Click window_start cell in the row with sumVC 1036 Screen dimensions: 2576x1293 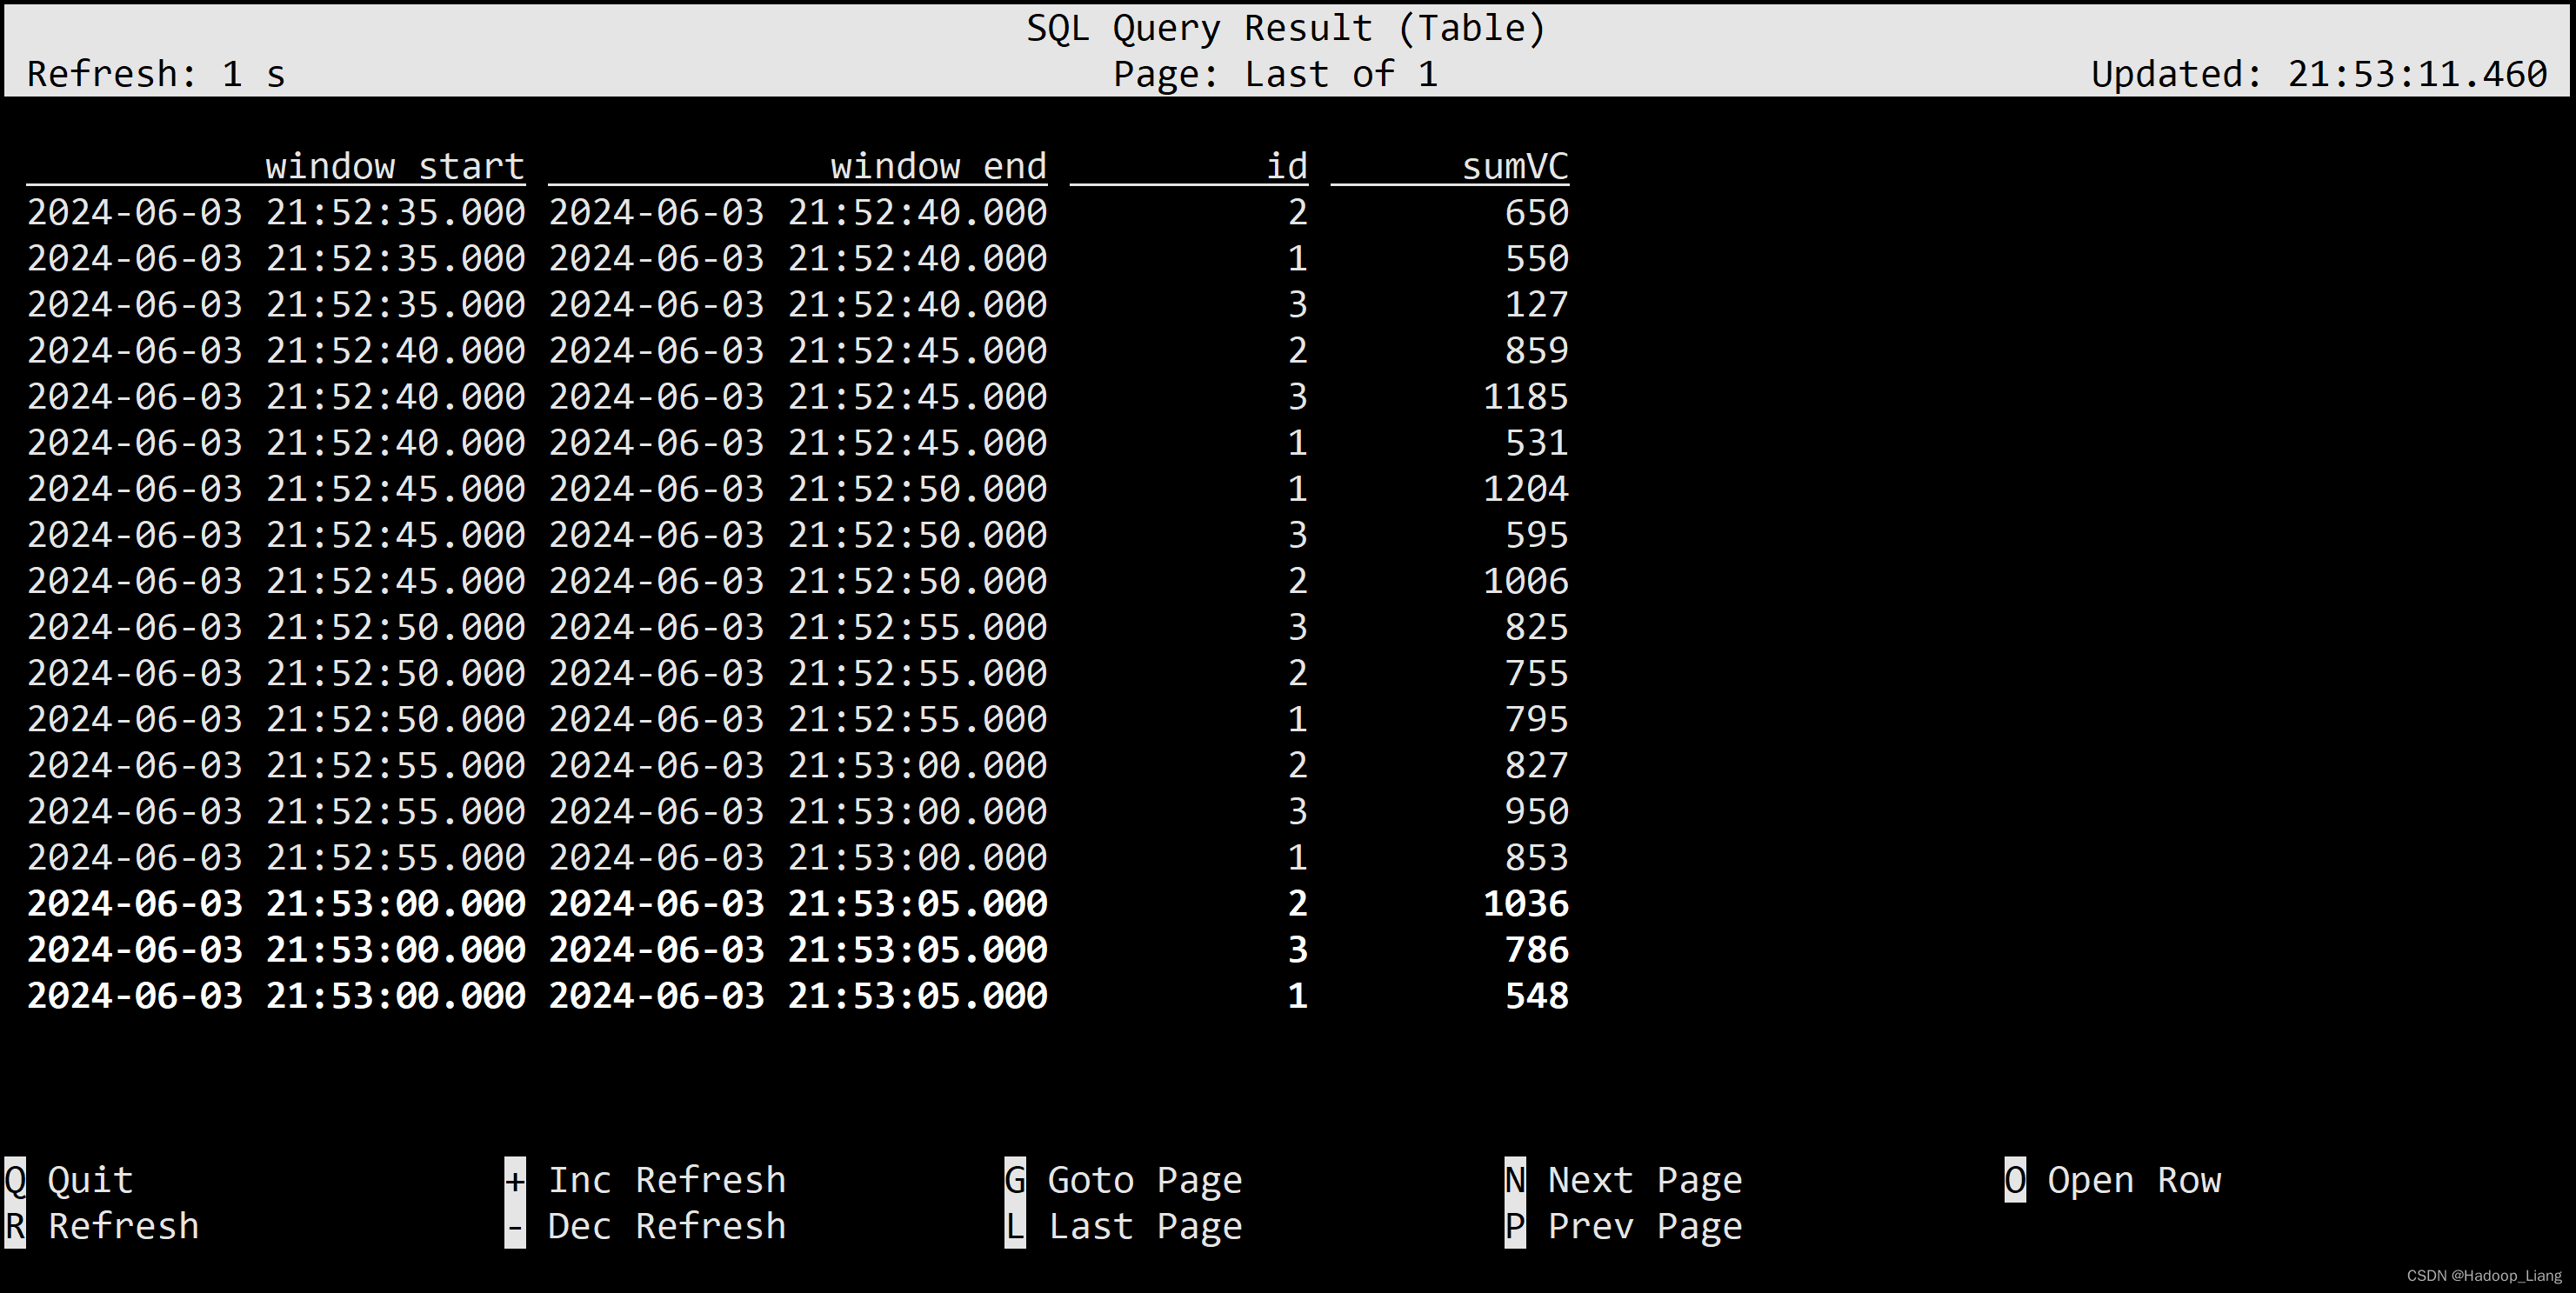coord(276,903)
